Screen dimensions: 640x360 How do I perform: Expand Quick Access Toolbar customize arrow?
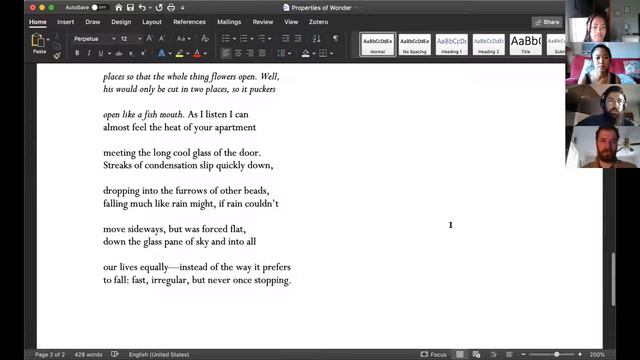pos(182,8)
